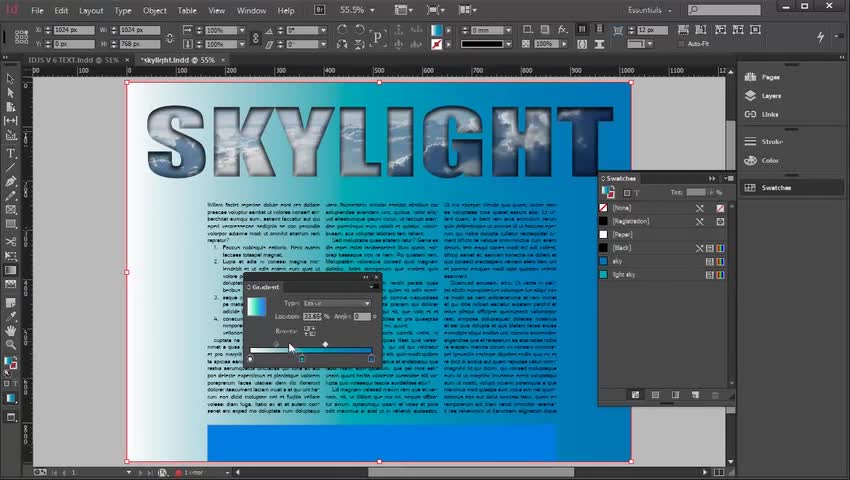Click the gradient Location percentage field
This screenshot has width=850, height=480.
pyautogui.click(x=312, y=316)
